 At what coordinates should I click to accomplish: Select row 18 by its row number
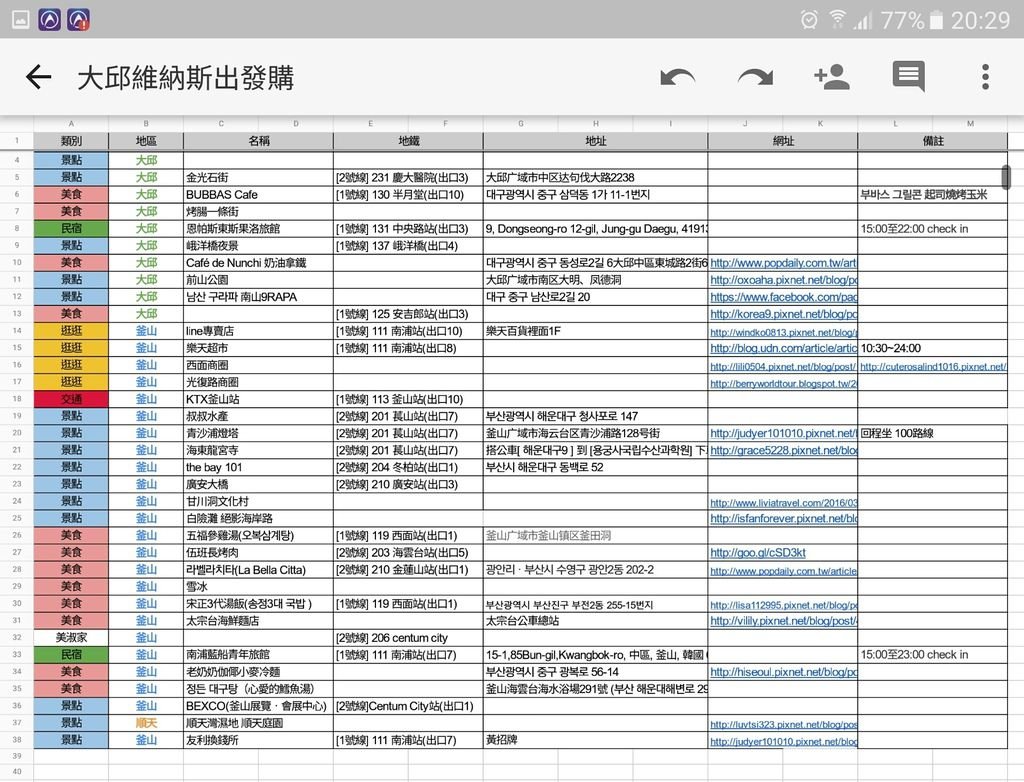tap(17, 399)
